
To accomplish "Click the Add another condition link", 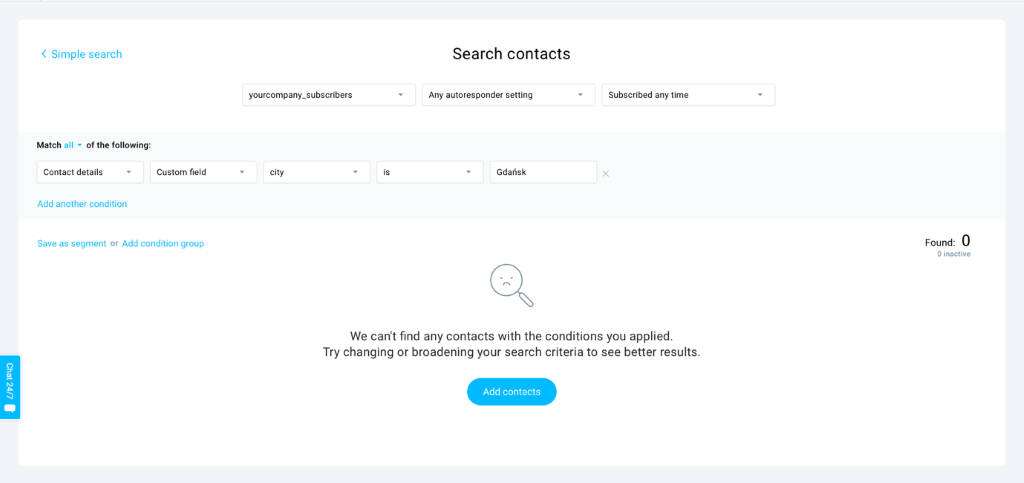I will (82, 204).
